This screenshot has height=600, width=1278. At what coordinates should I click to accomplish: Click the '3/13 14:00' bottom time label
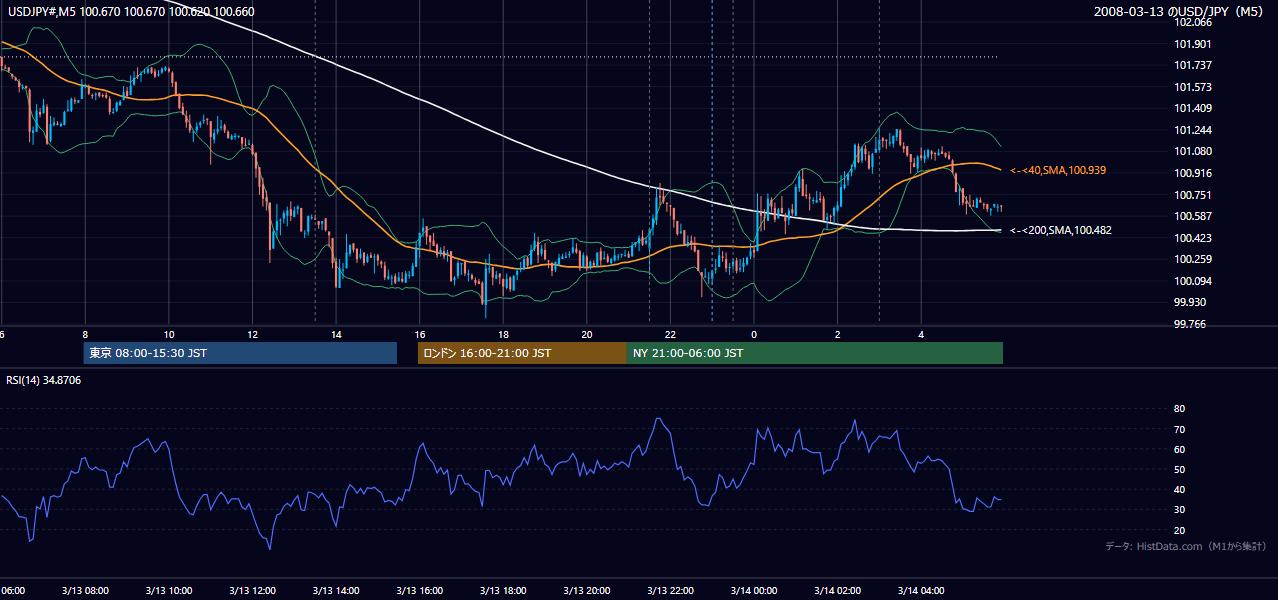[336, 591]
